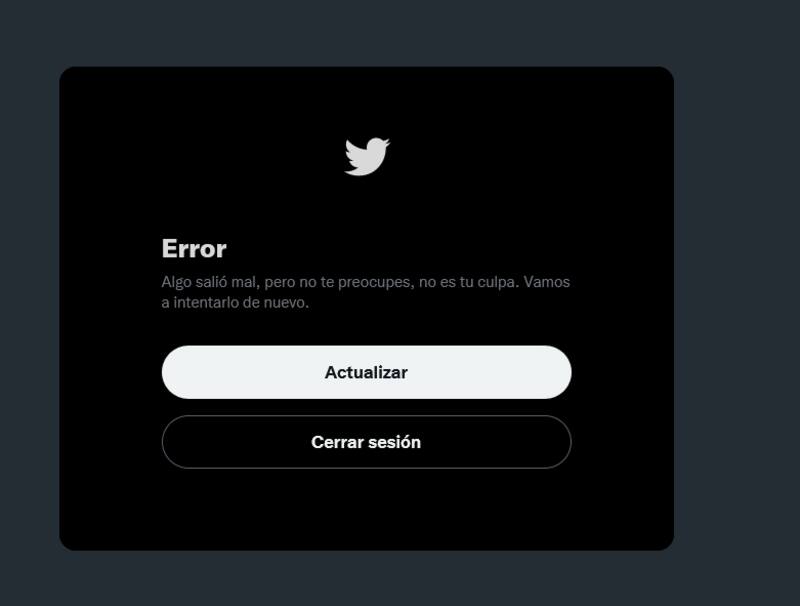Activate the dark Cerrar sesión pill button

[366, 442]
